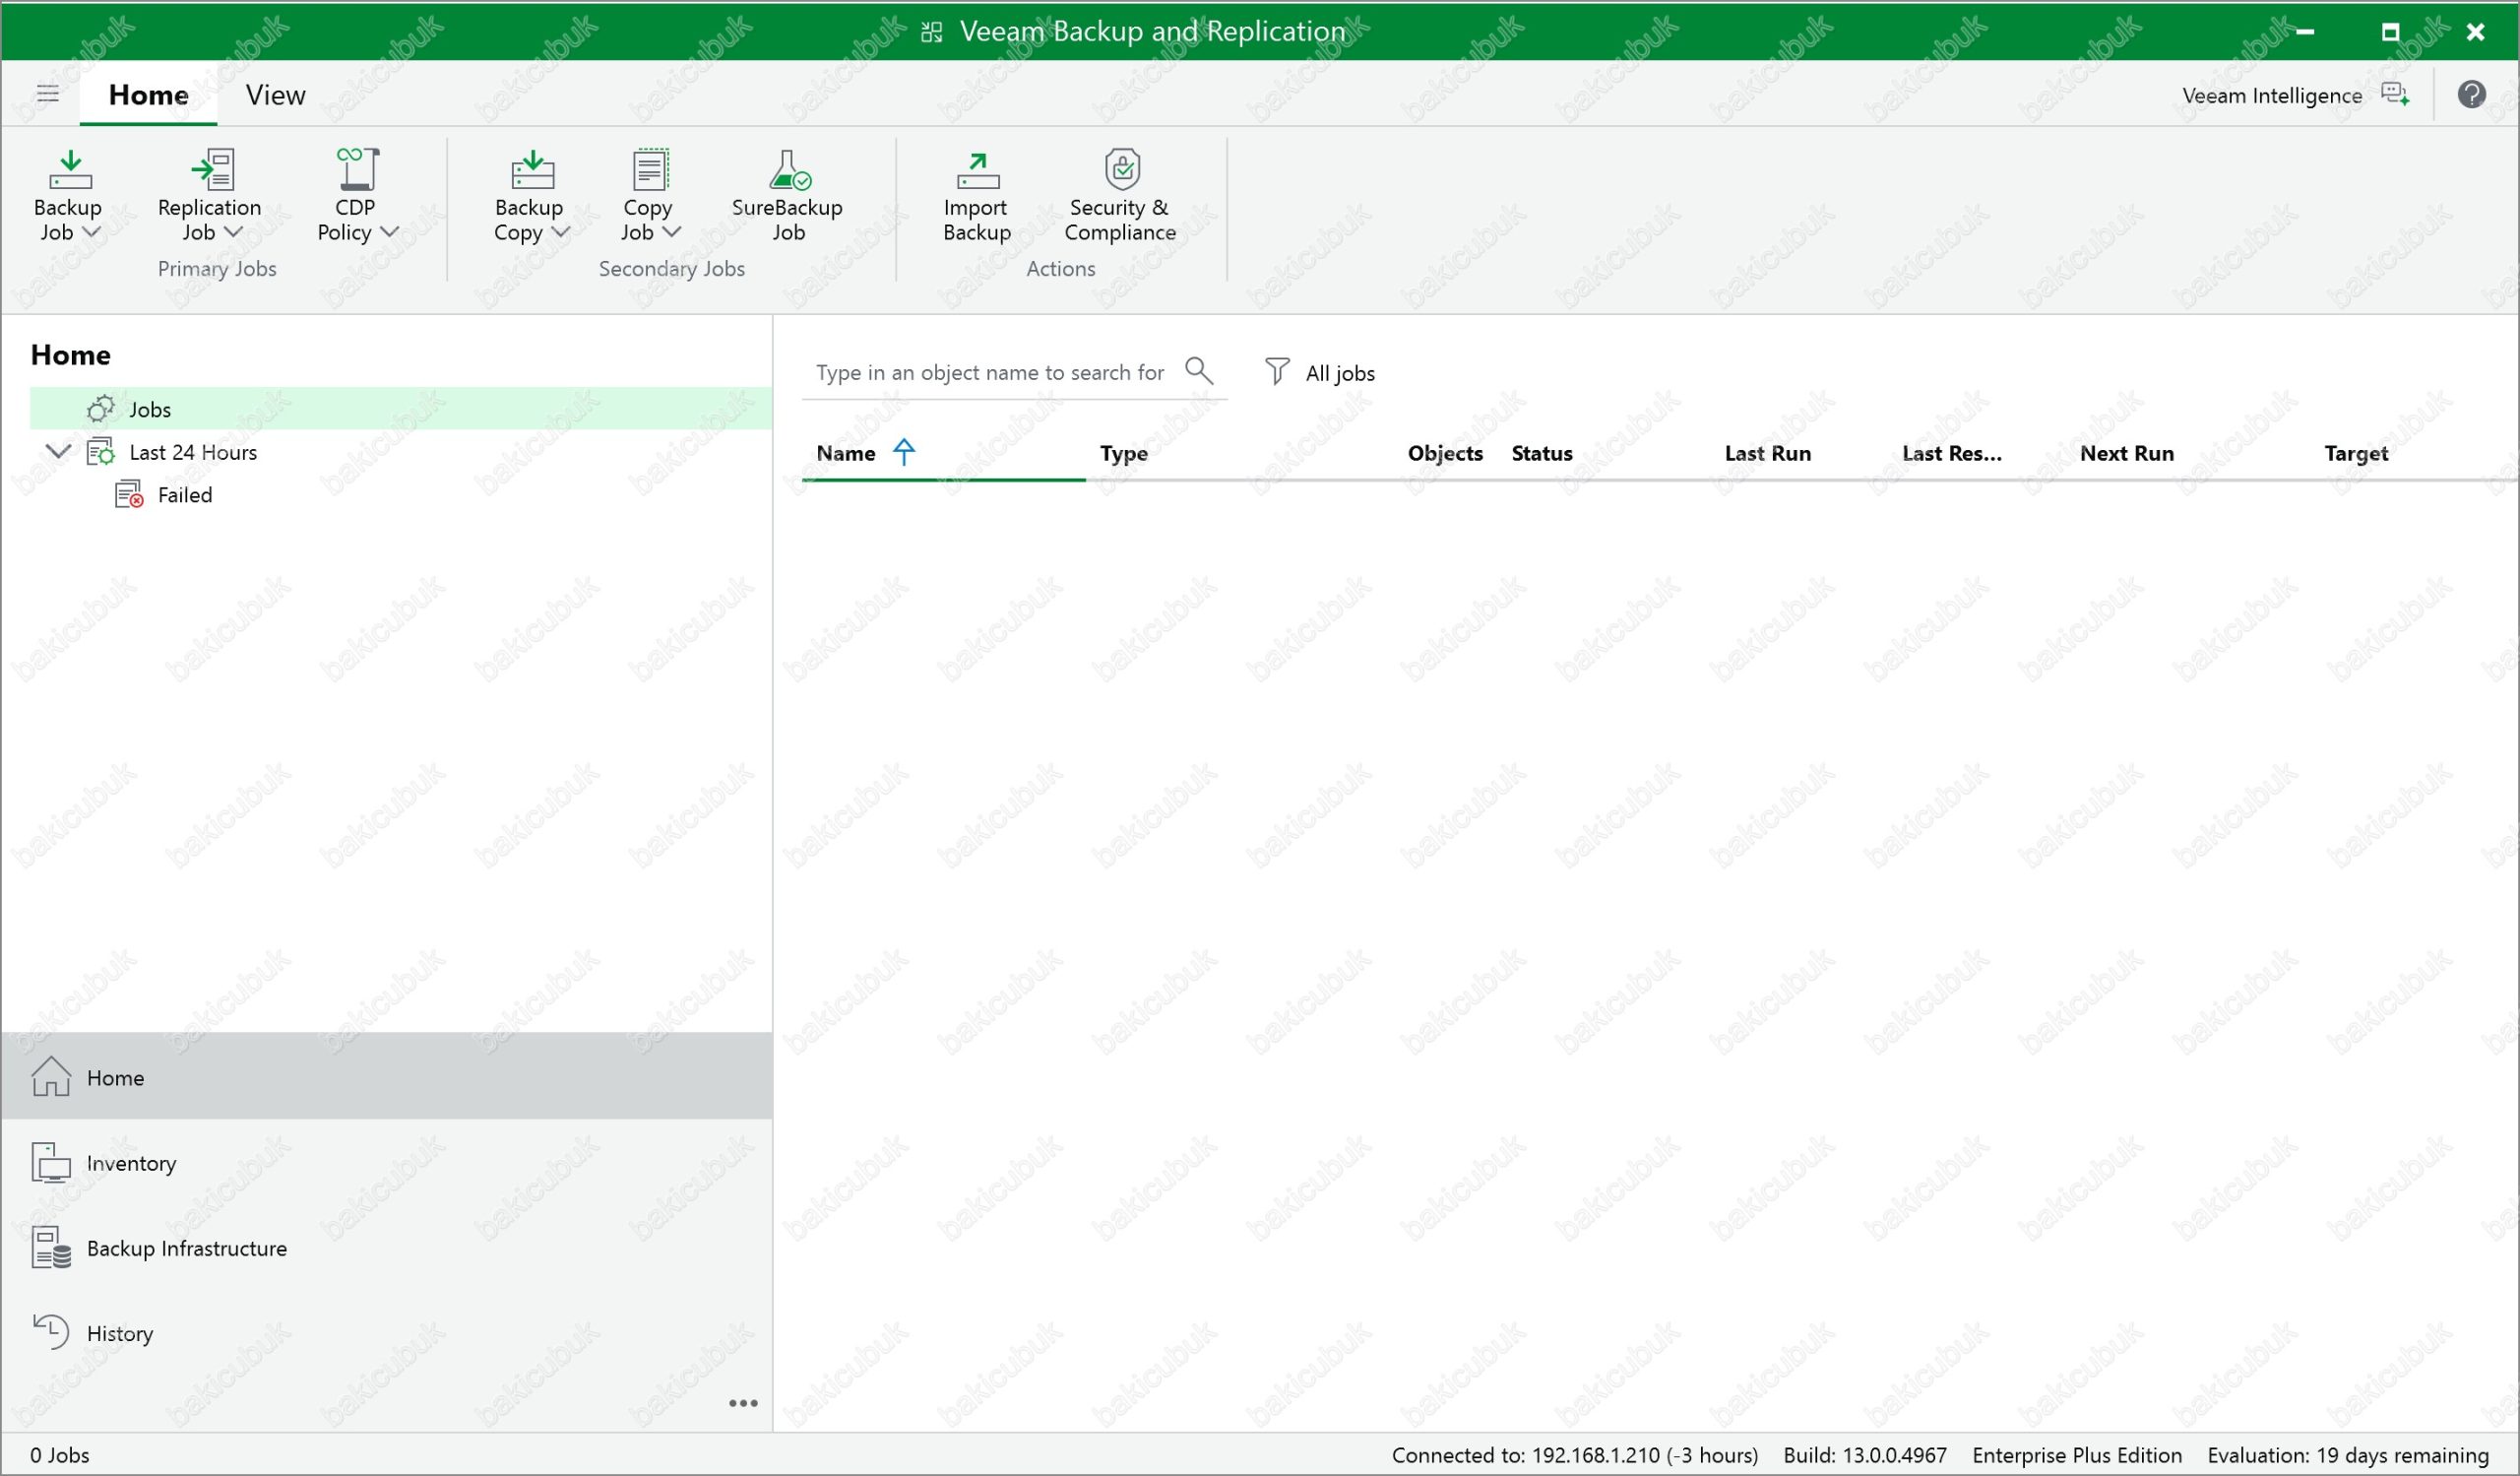Viewport: 2520px width, 1476px height.
Task: Sort by the Name column header
Action: click(x=846, y=454)
